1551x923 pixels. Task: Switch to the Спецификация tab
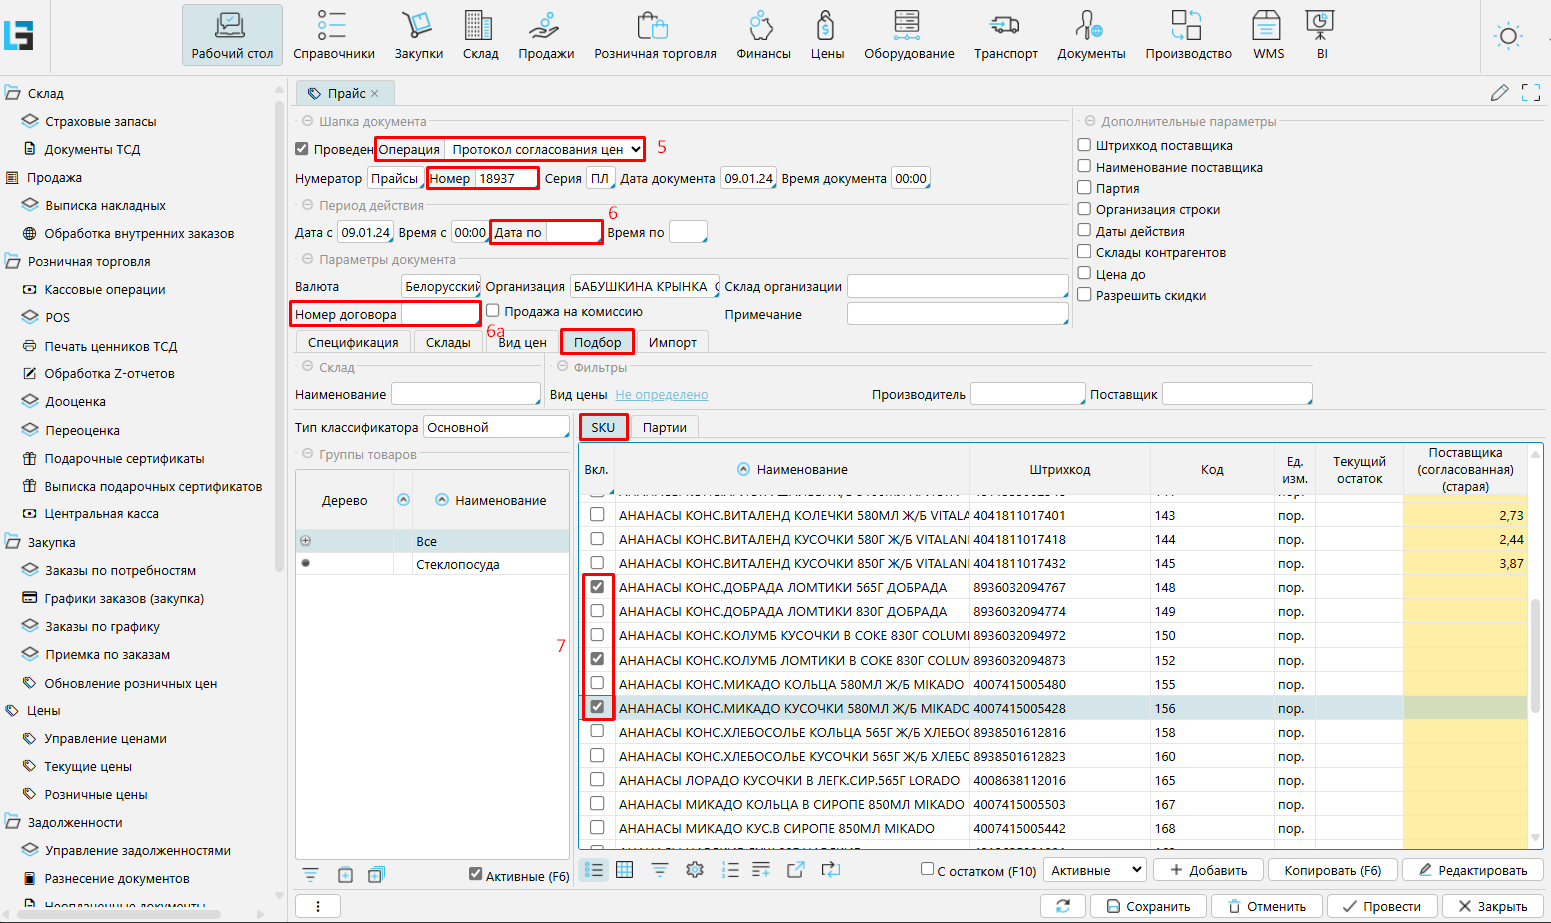pyautogui.click(x=353, y=342)
